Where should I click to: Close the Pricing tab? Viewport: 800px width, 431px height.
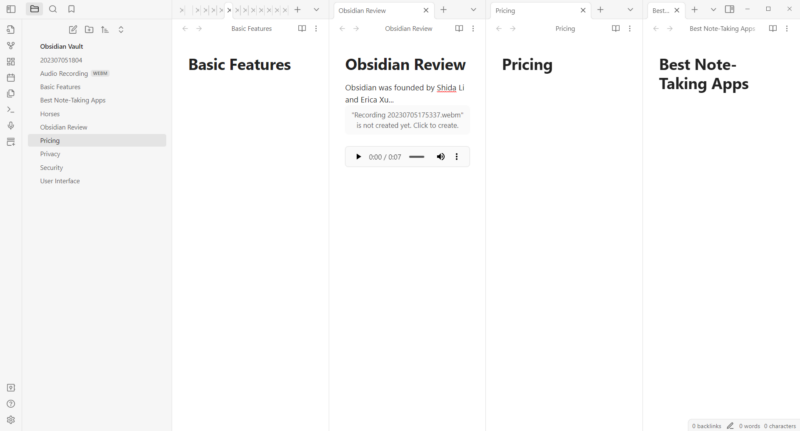pyautogui.click(x=583, y=10)
